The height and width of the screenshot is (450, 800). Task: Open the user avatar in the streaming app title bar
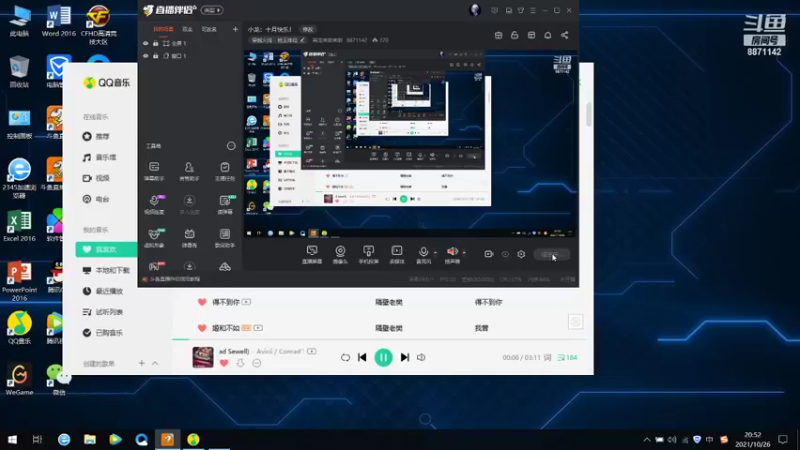[474, 10]
